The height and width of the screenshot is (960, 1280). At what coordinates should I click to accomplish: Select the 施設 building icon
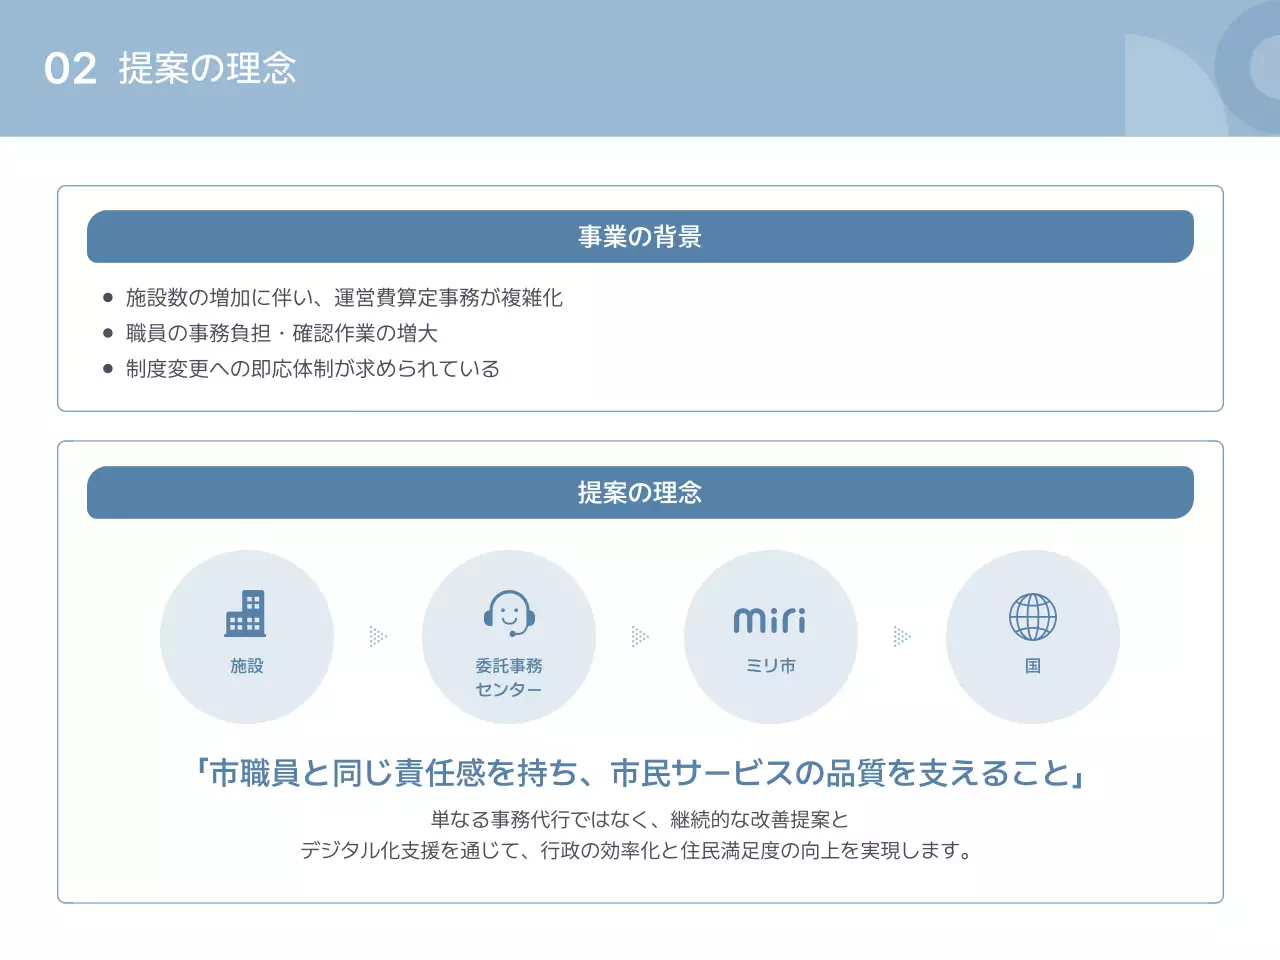pyautogui.click(x=247, y=613)
